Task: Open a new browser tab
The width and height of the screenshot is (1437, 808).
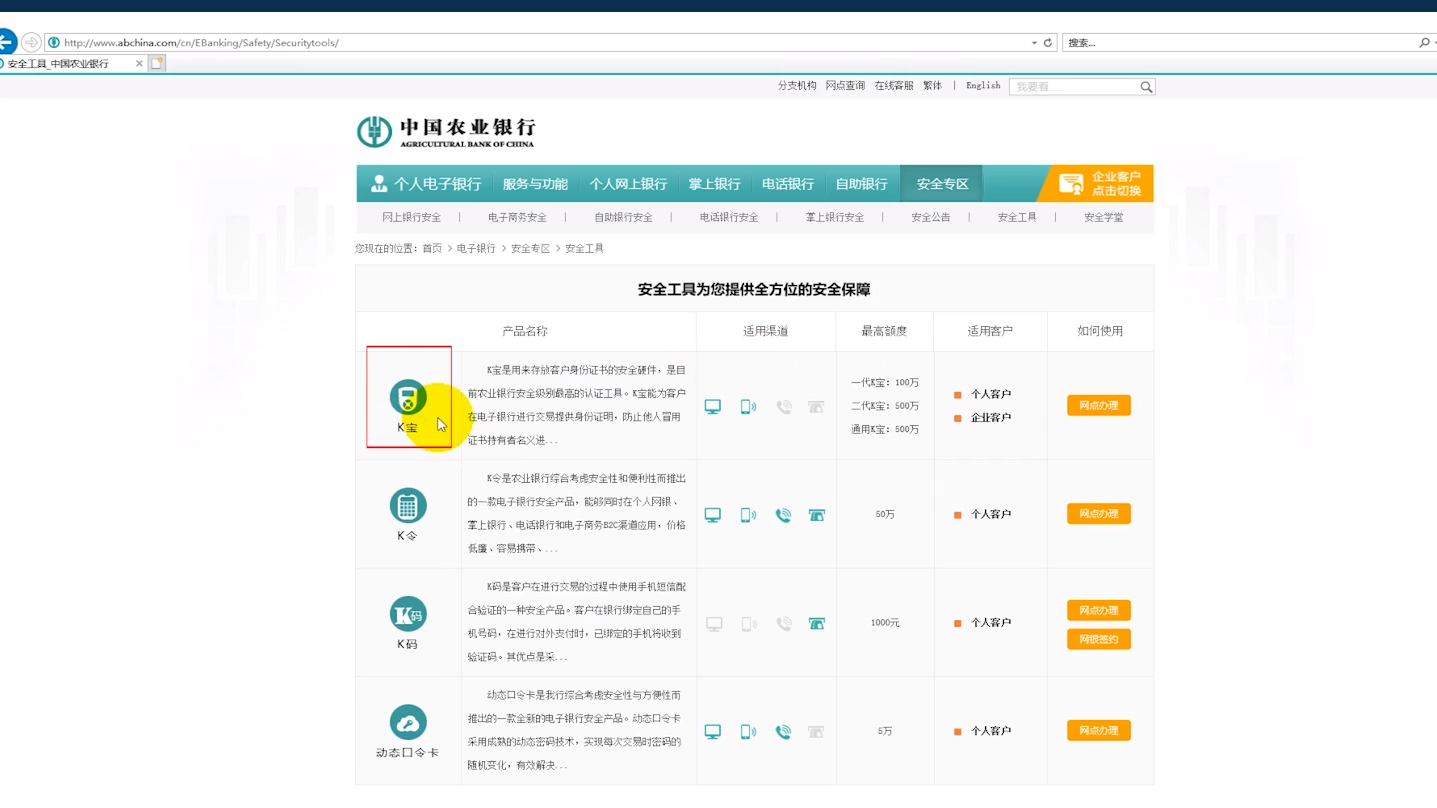Action: [157, 63]
